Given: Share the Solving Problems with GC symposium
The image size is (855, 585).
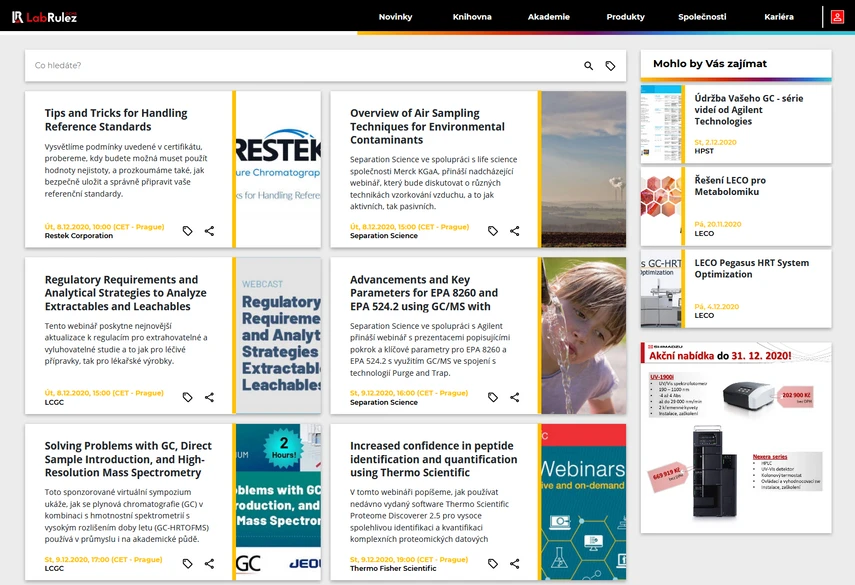Looking at the screenshot, I should [x=209, y=563].
